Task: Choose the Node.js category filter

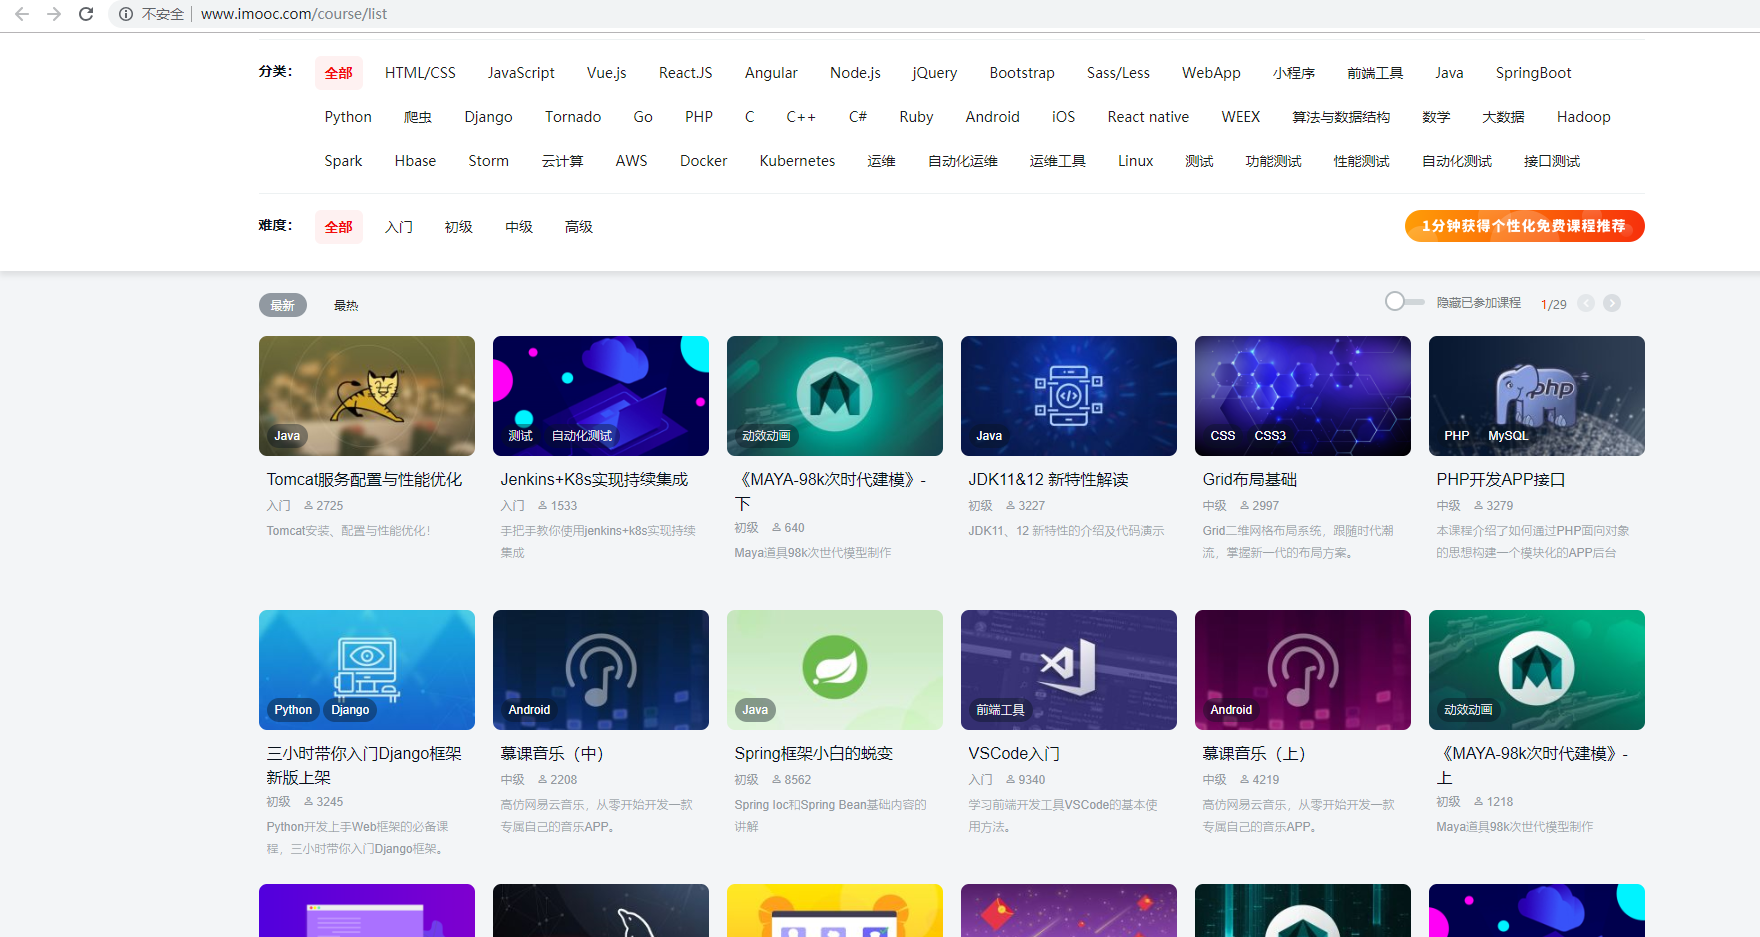Action: (x=855, y=73)
